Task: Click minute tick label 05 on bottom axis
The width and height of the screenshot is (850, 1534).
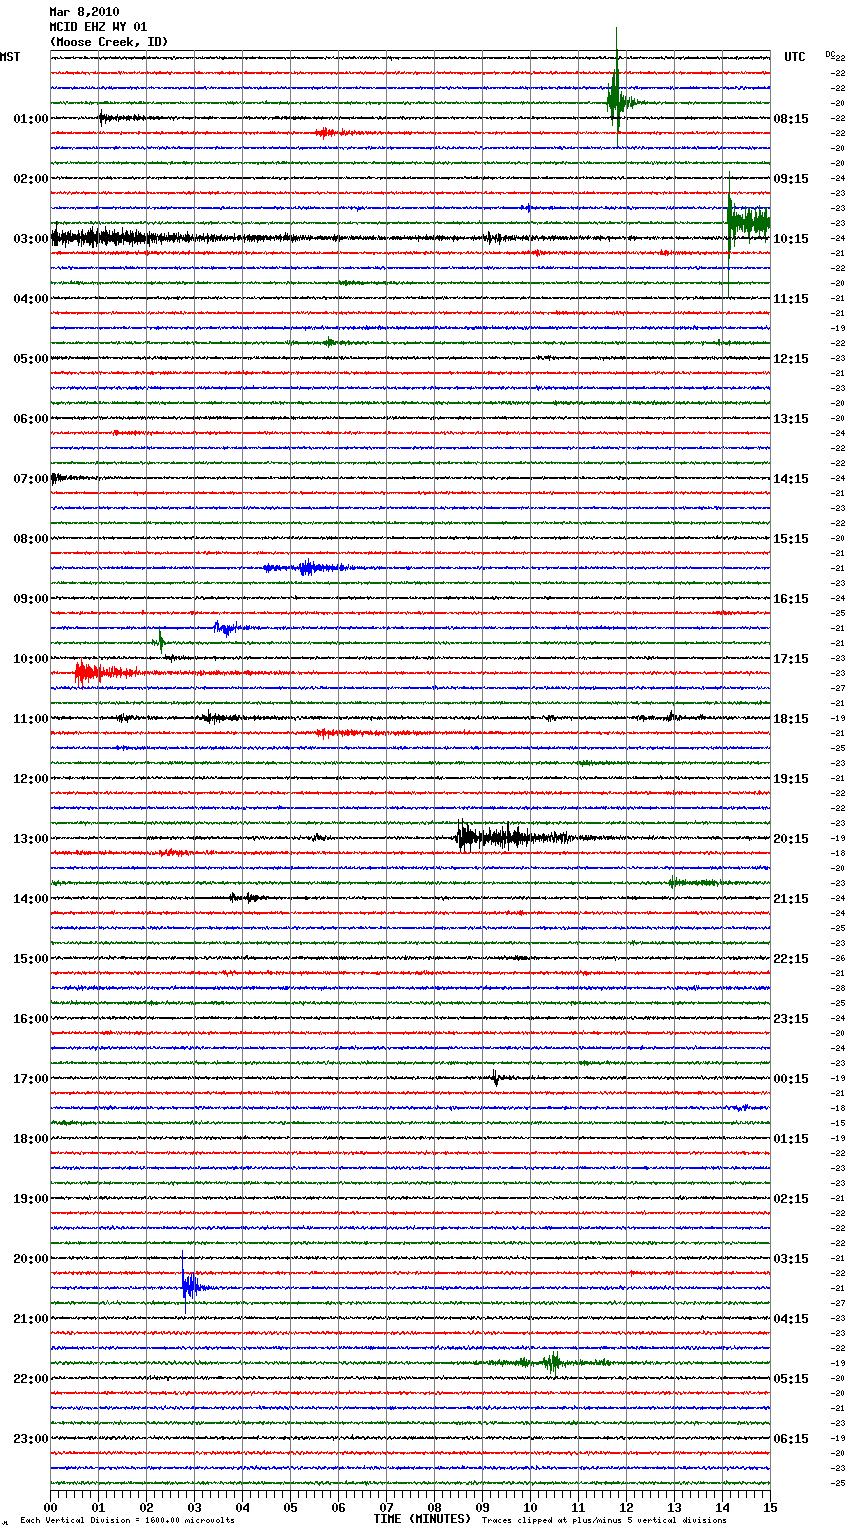Action: coord(290,1507)
